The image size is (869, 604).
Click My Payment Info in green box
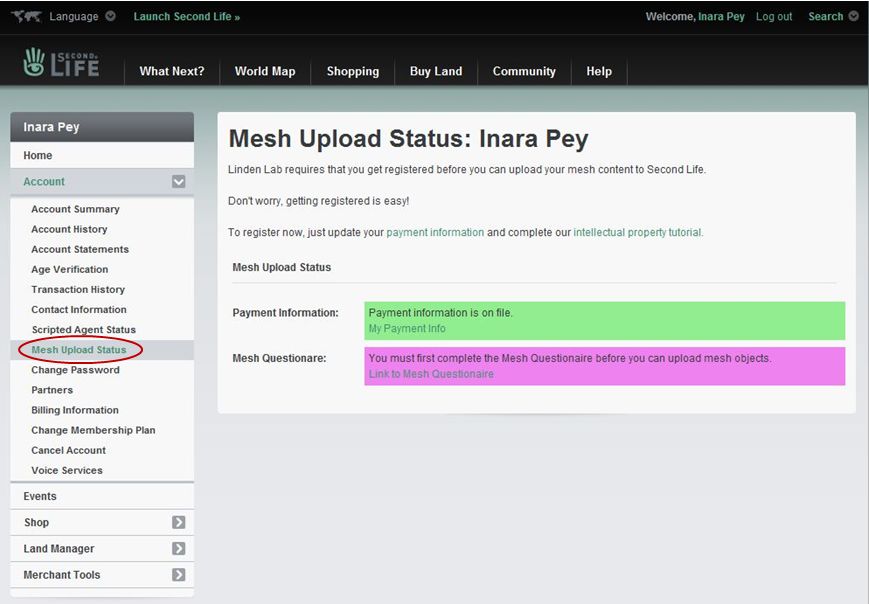[x=407, y=328]
